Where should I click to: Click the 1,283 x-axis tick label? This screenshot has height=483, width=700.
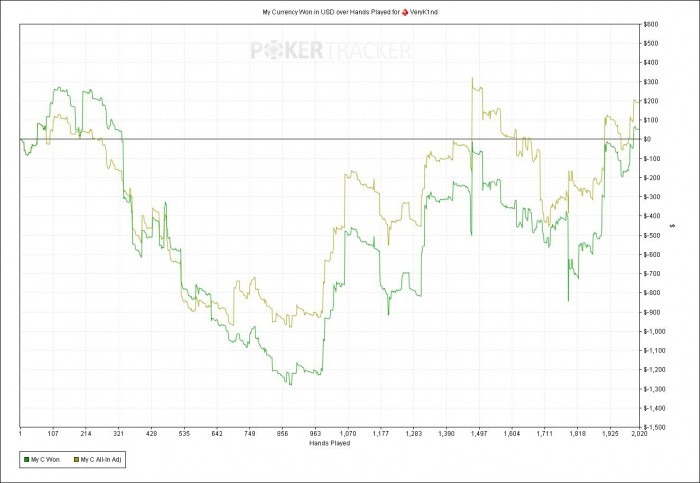tap(414, 433)
